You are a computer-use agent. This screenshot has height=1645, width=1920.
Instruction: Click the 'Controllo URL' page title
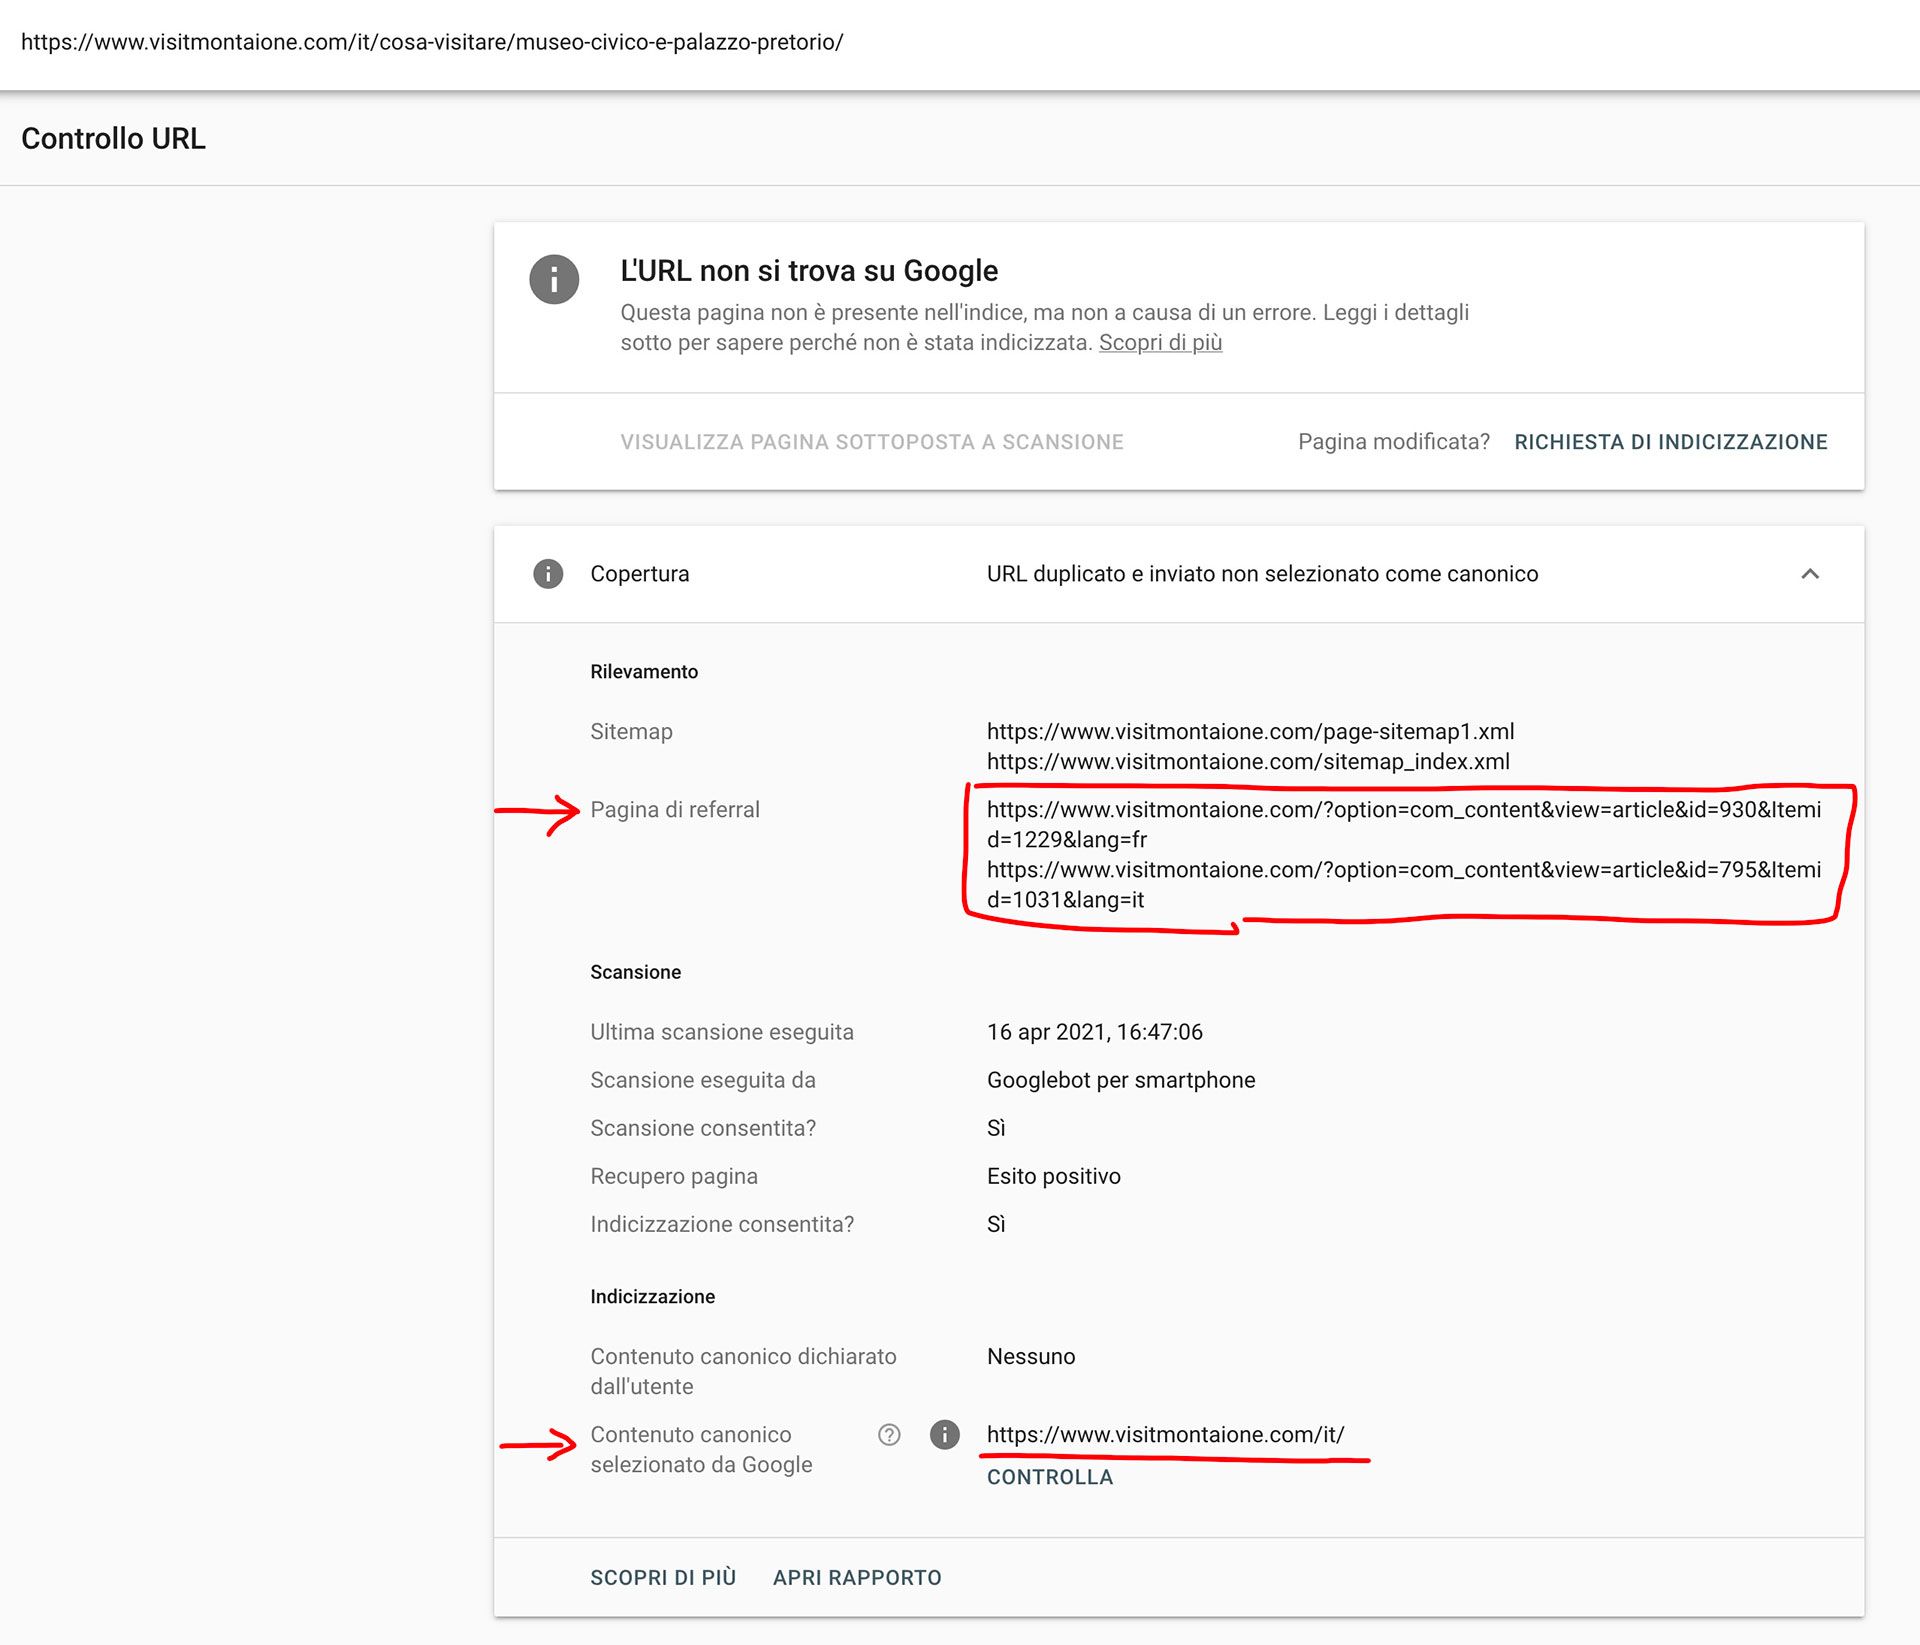(x=113, y=139)
